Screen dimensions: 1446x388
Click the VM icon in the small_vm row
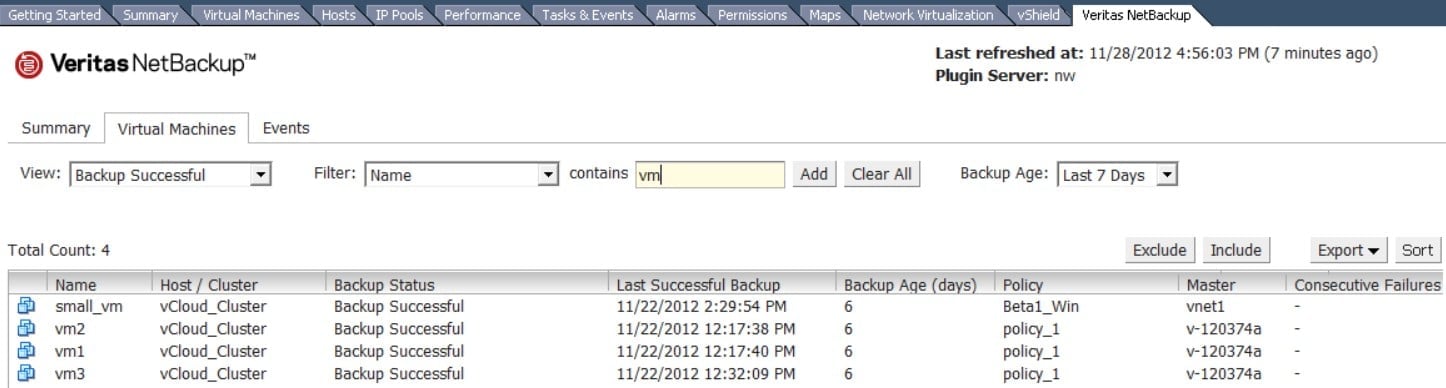tap(26, 306)
